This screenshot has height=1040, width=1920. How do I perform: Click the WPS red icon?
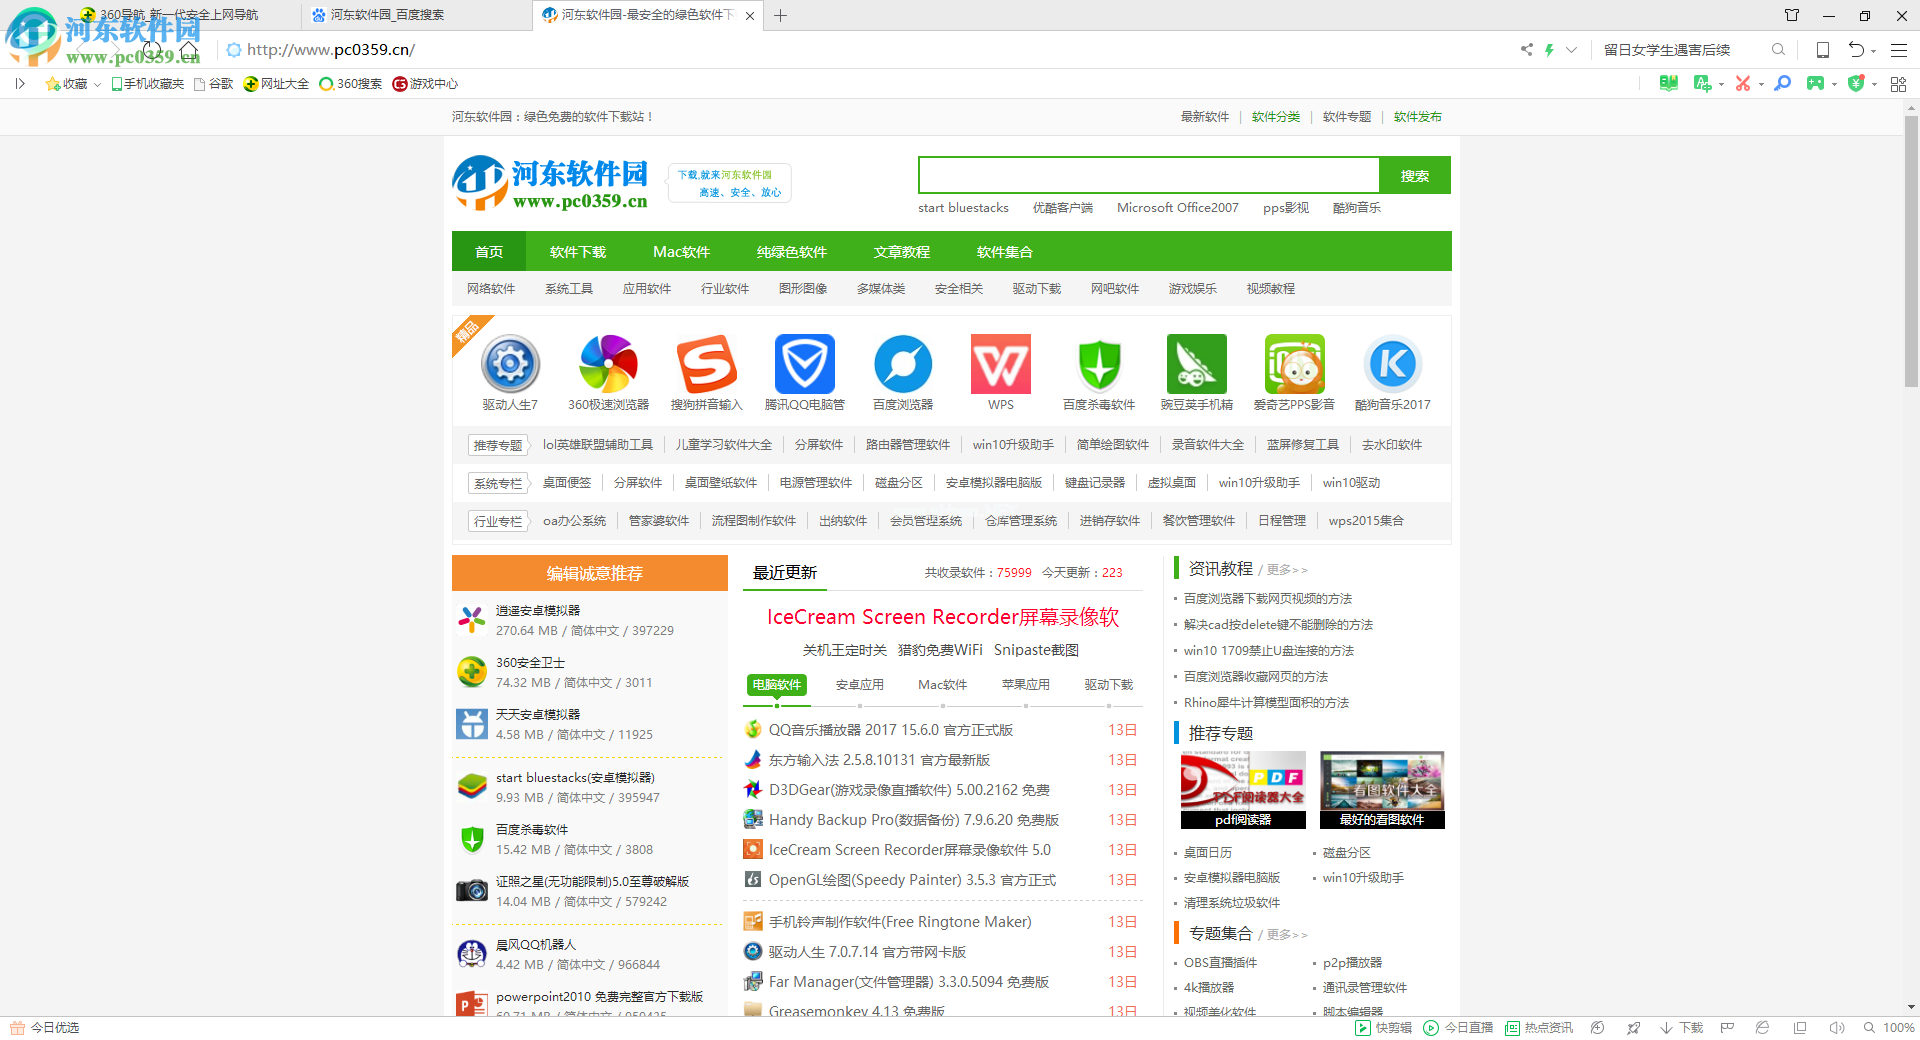pos(1001,364)
